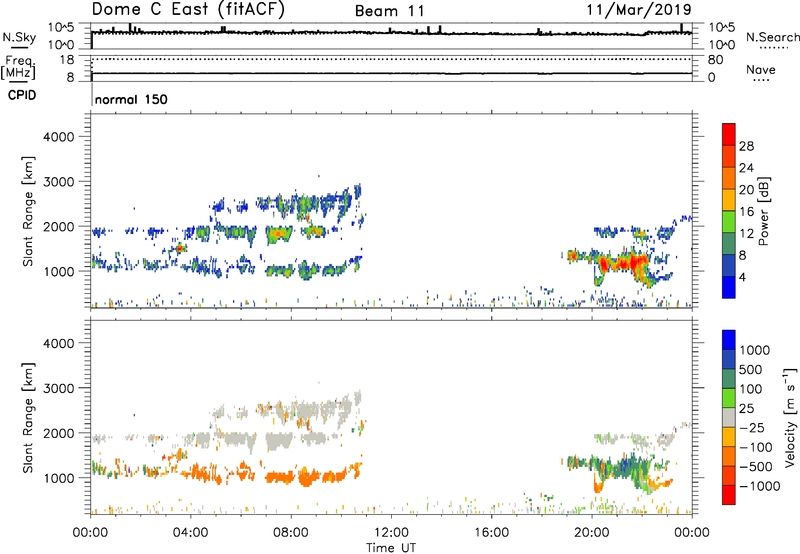Click the "Velocity [m s⁻¹]" colorbar title
The width and height of the screenshot is (800, 554).
pos(790,417)
